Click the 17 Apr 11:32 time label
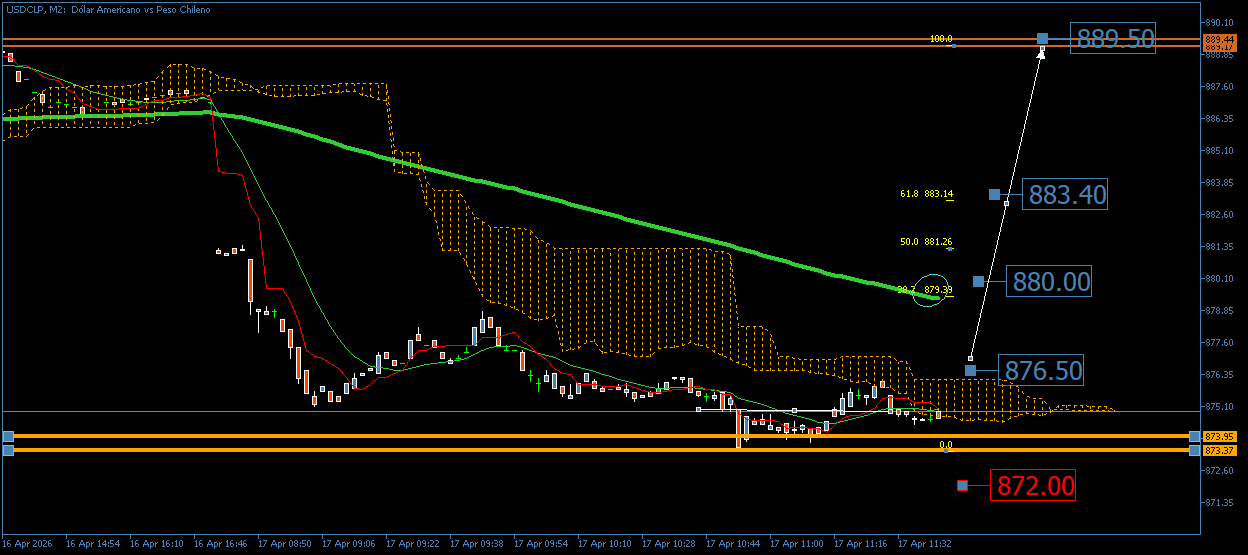 coord(923,545)
